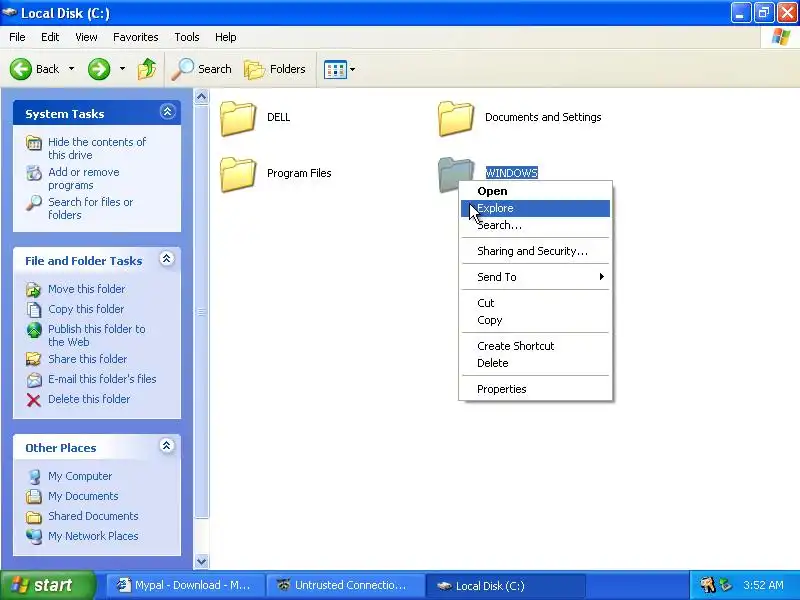The image size is (800, 600).
Task: Click Copy this folder link
Action: (x=86, y=309)
